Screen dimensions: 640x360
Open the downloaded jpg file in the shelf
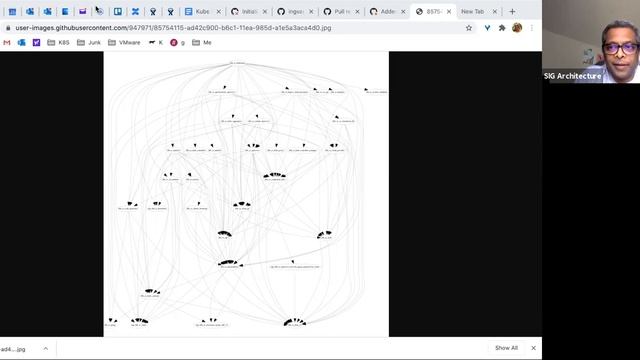pyautogui.click(x=14, y=349)
